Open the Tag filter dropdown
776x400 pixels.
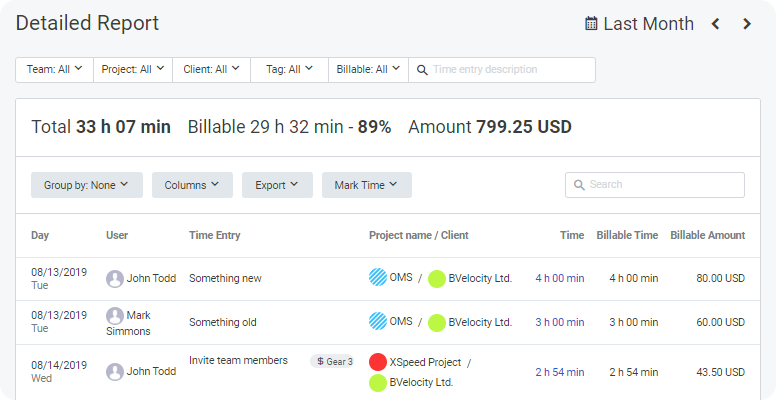pyautogui.click(x=289, y=70)
